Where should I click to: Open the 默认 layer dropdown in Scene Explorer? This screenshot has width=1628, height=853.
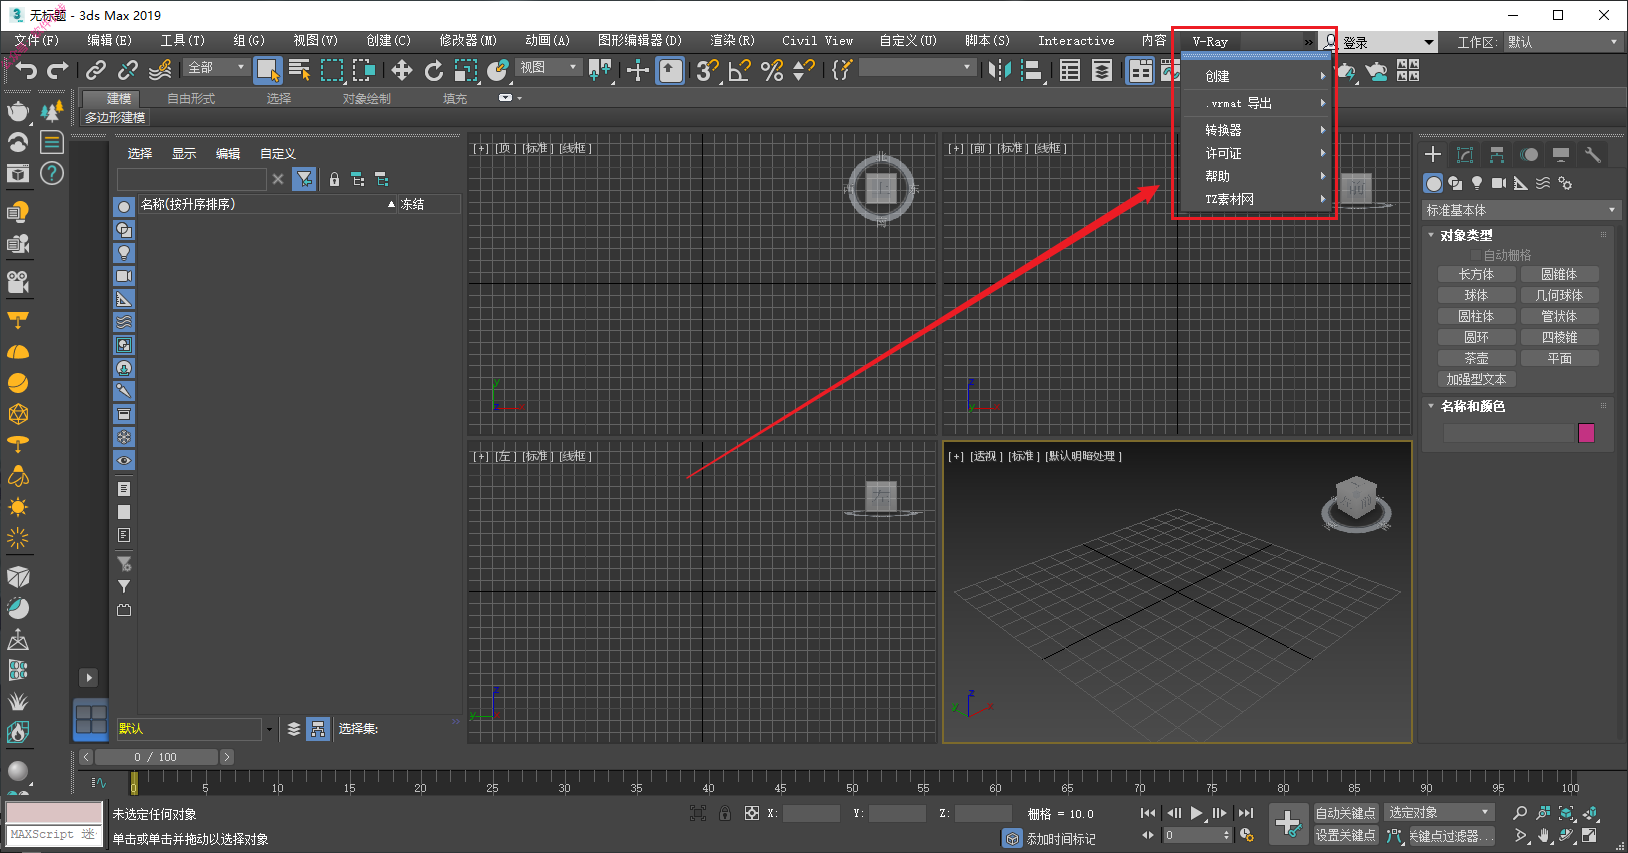(195, 729)
